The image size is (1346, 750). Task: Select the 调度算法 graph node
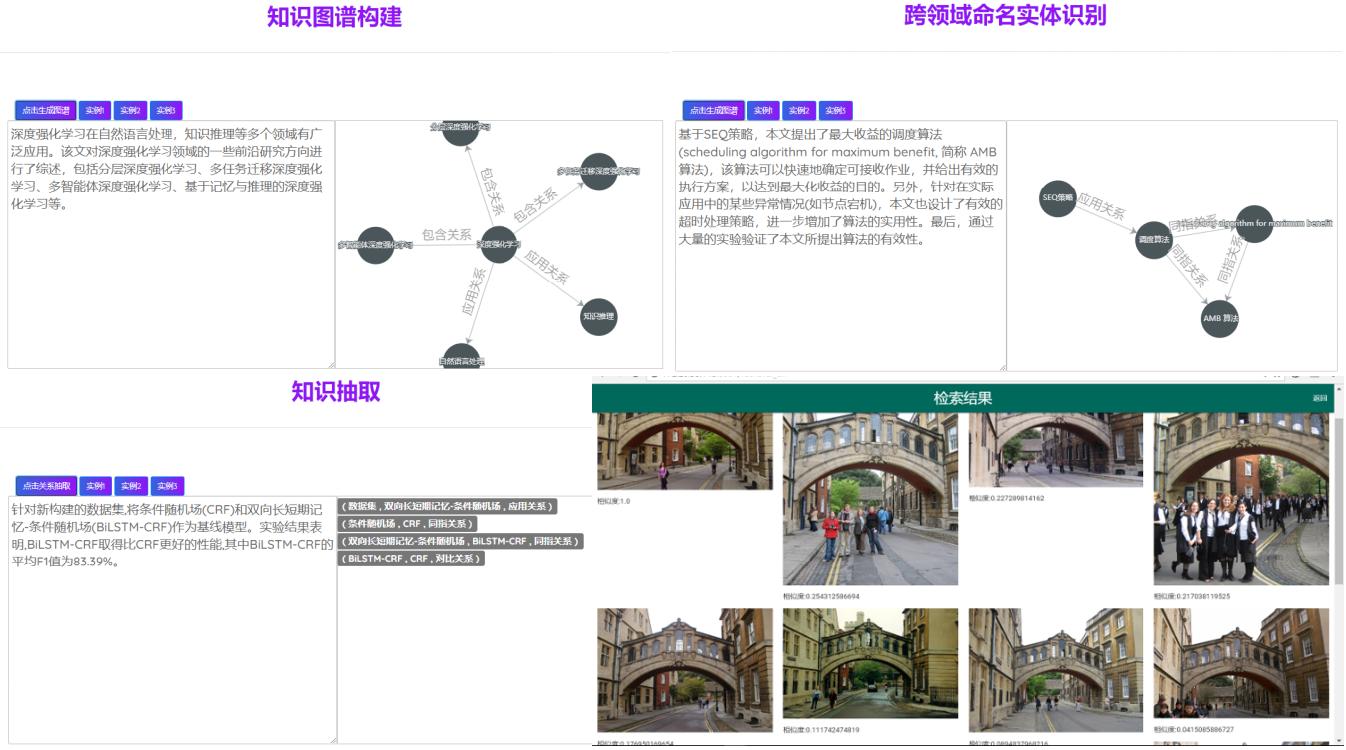1153,240
